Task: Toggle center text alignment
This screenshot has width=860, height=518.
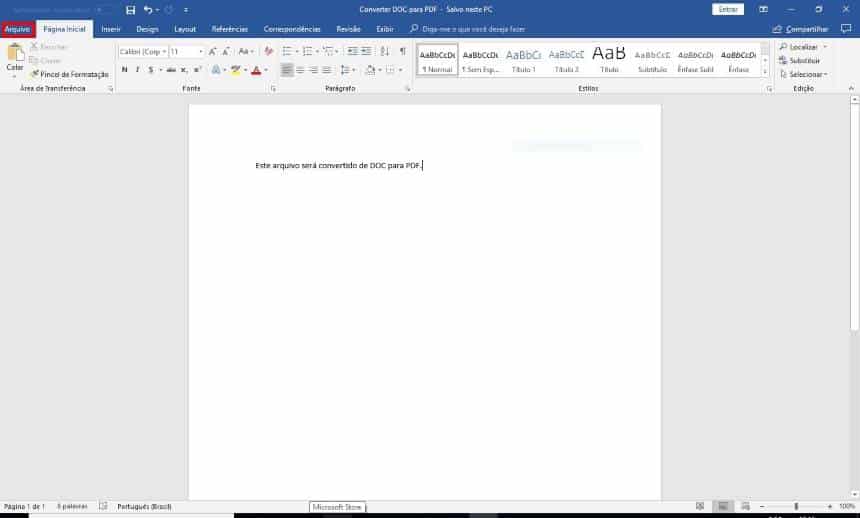Action: [x=300, y=70]
